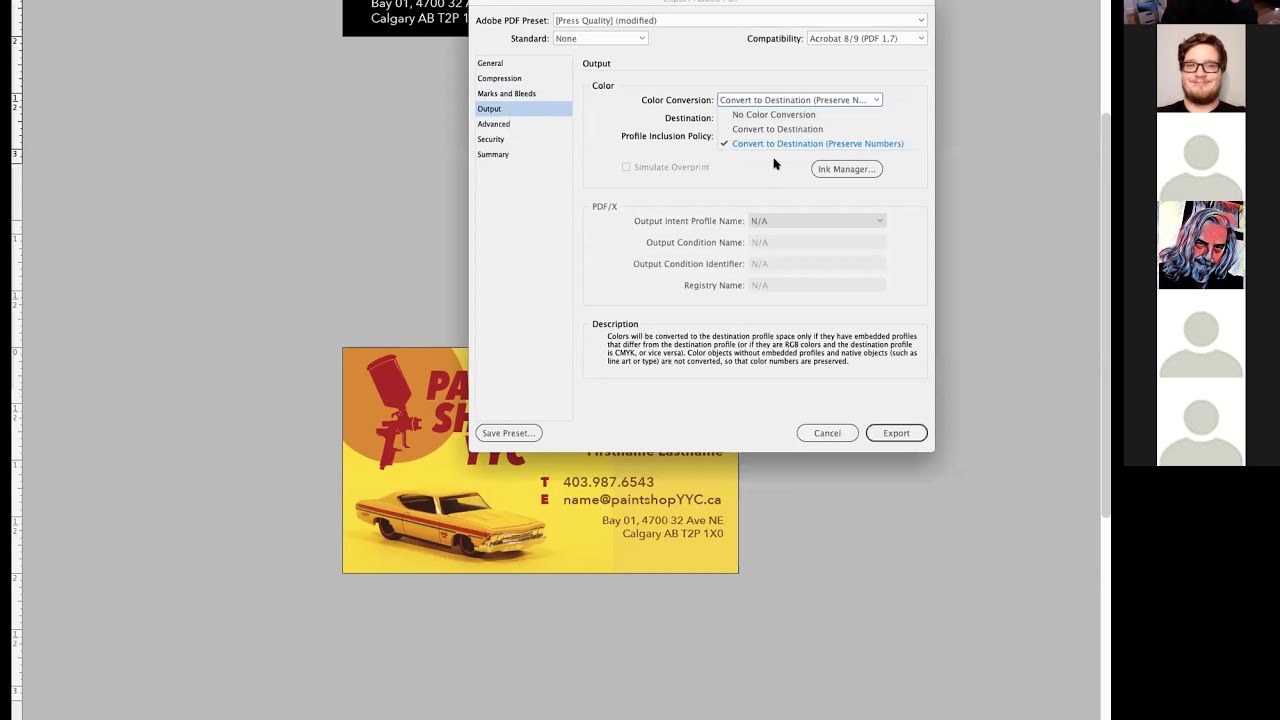The image size is (1280, 720).
Task: Click the Description text in the dialog
Action: (x=762, y=349)
